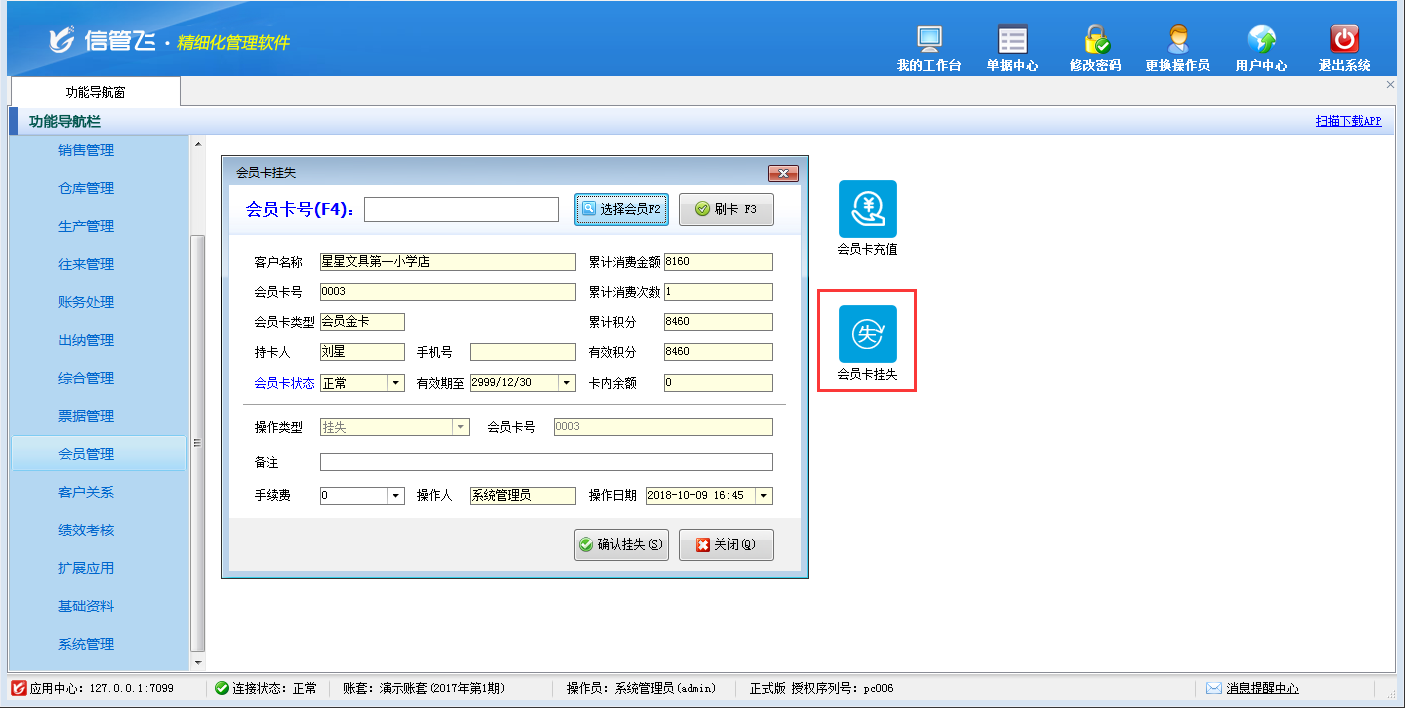
Task: Click the 会员卡号(F4) input field
Action: [461, 209]
